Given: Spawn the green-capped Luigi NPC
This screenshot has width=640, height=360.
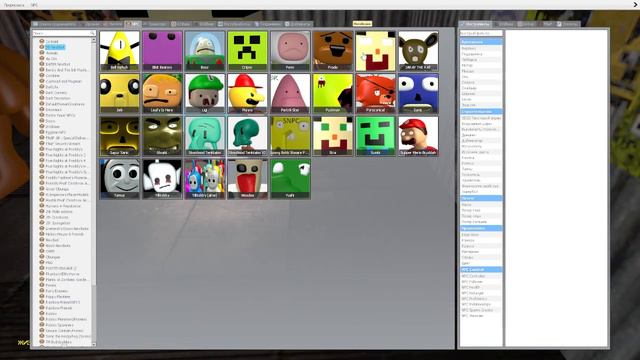Looking at the screenshot, I should point(205,93).
